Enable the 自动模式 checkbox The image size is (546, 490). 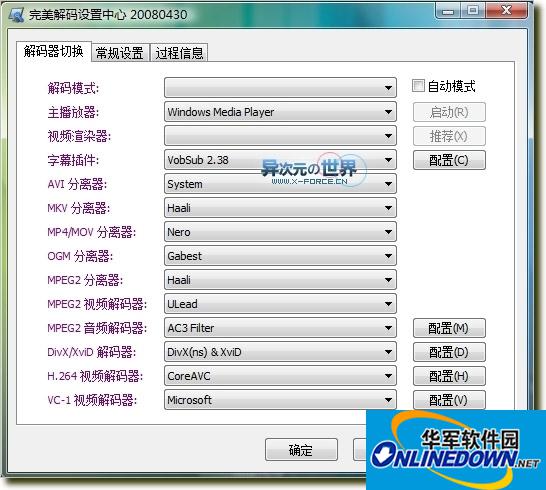[x=418, y=86]
